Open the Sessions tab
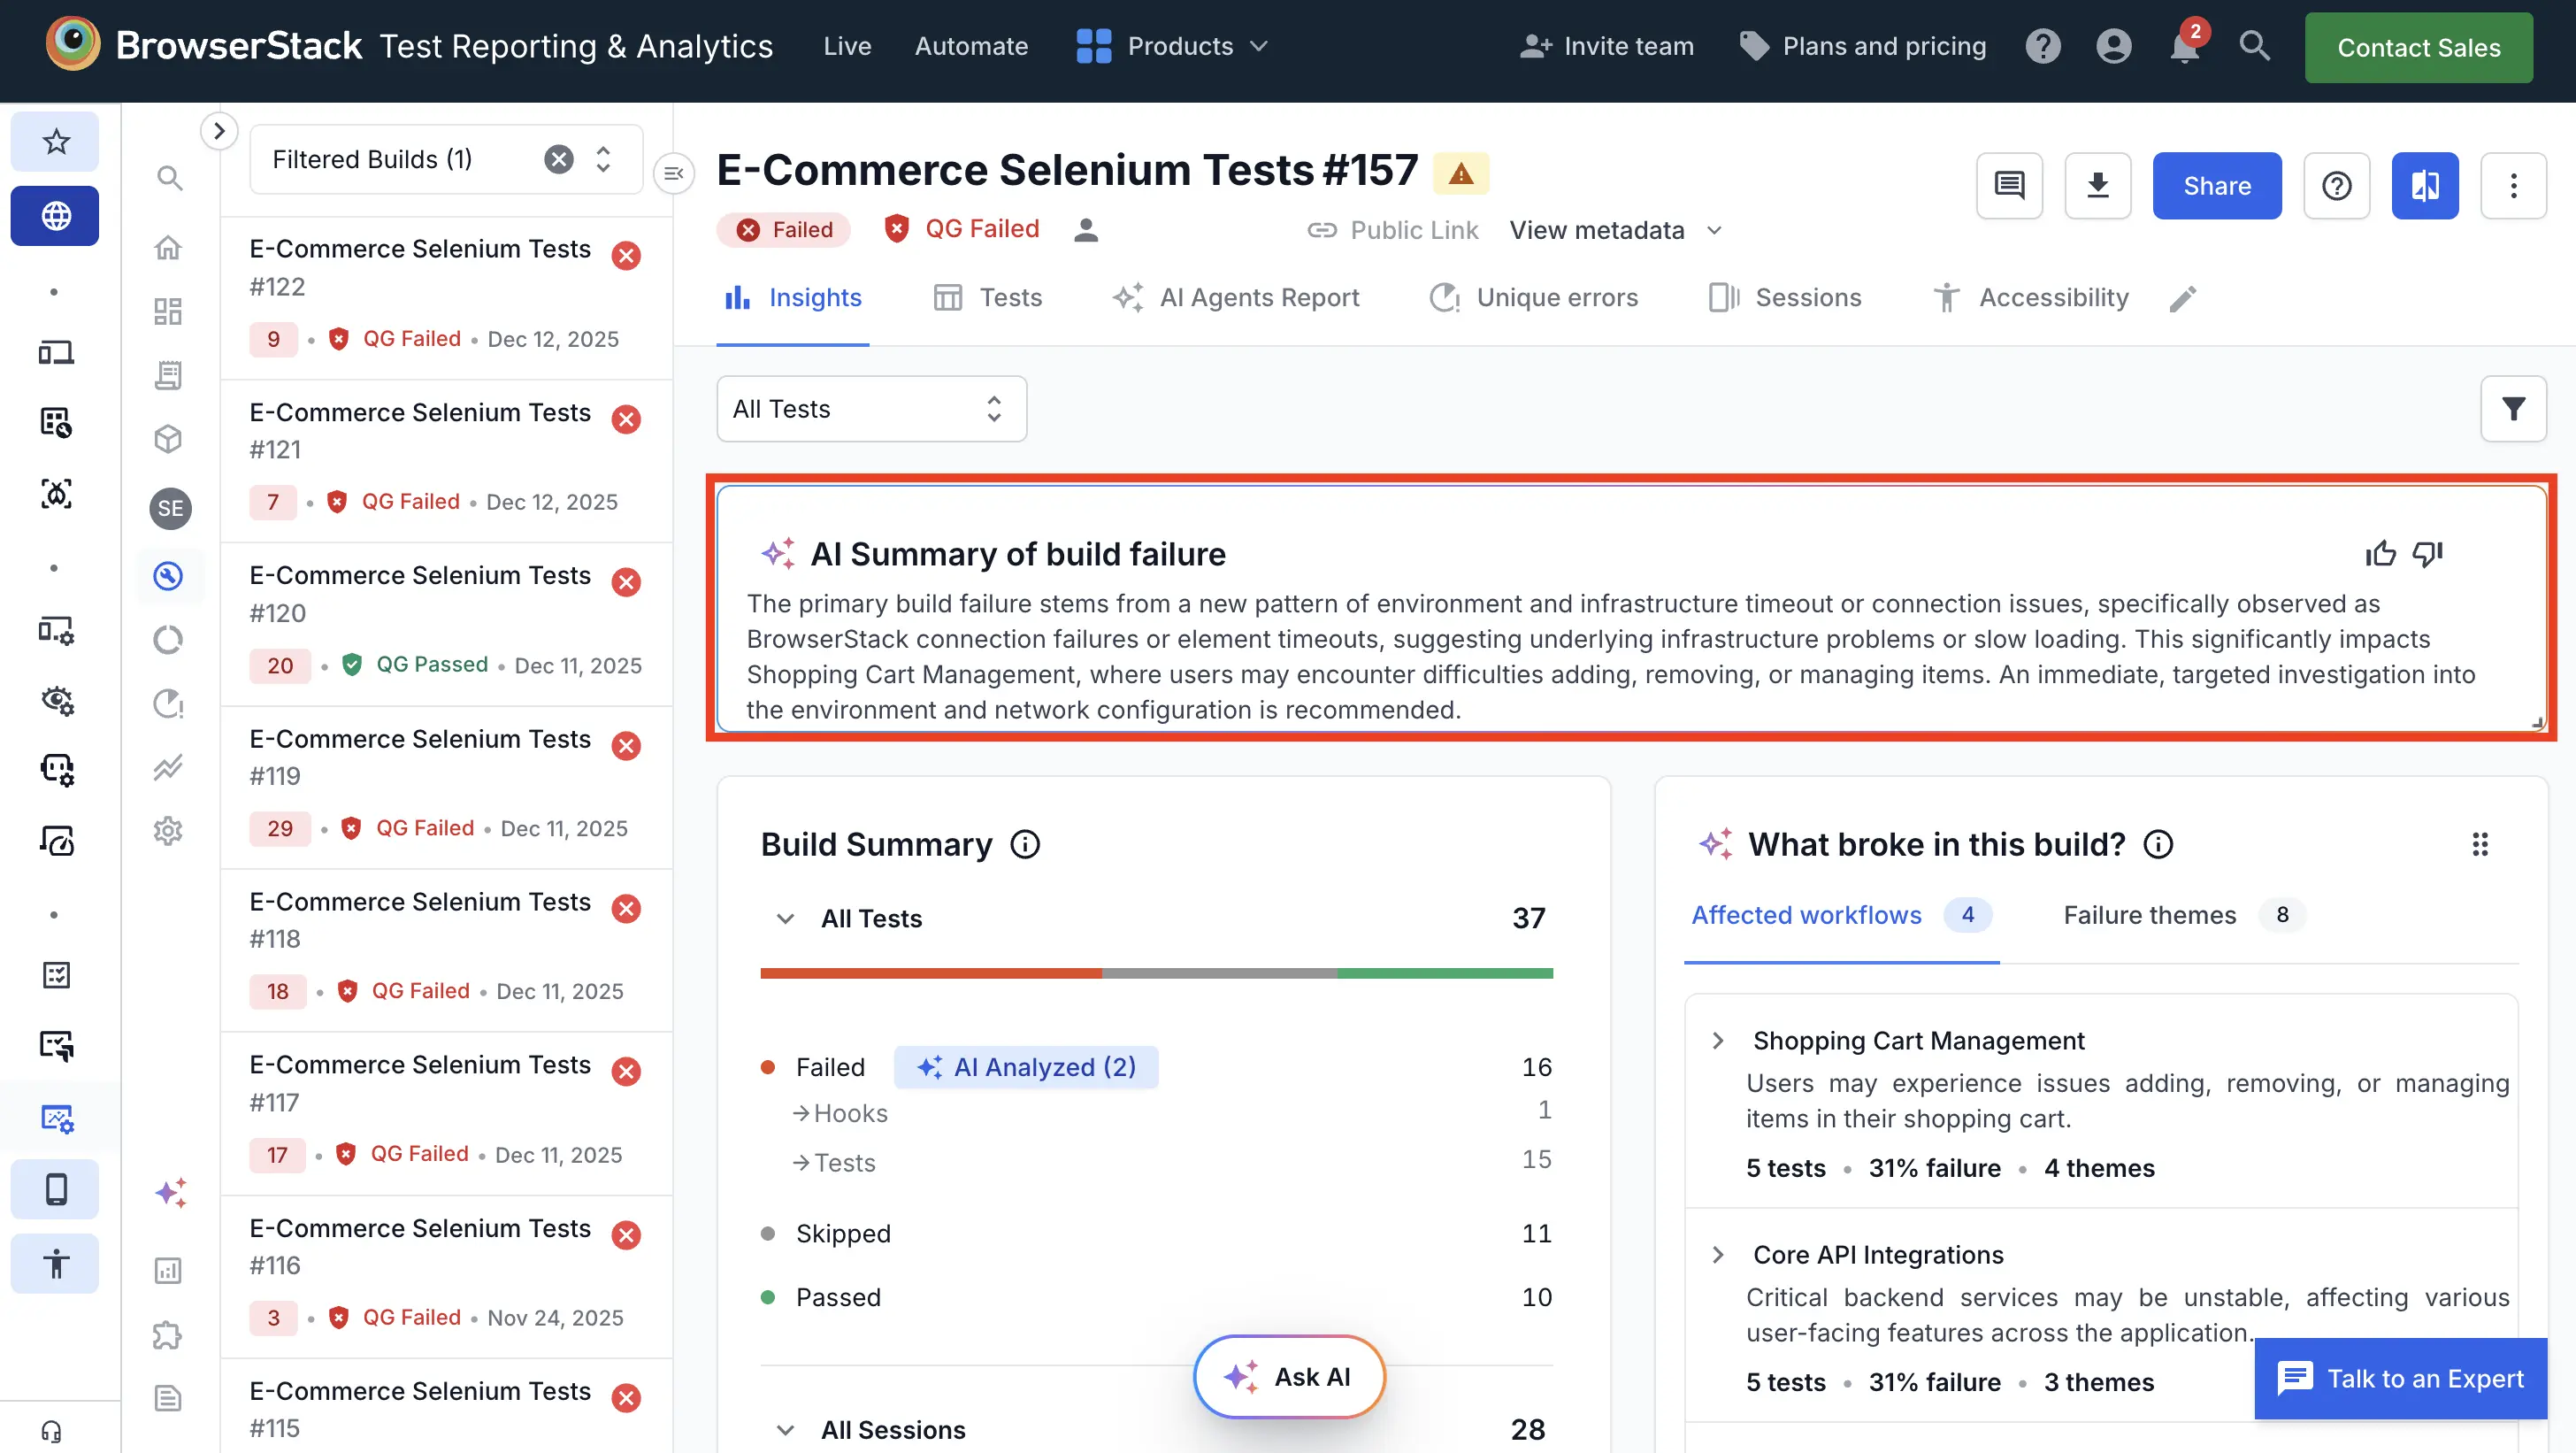 (x=1785, y=298)
